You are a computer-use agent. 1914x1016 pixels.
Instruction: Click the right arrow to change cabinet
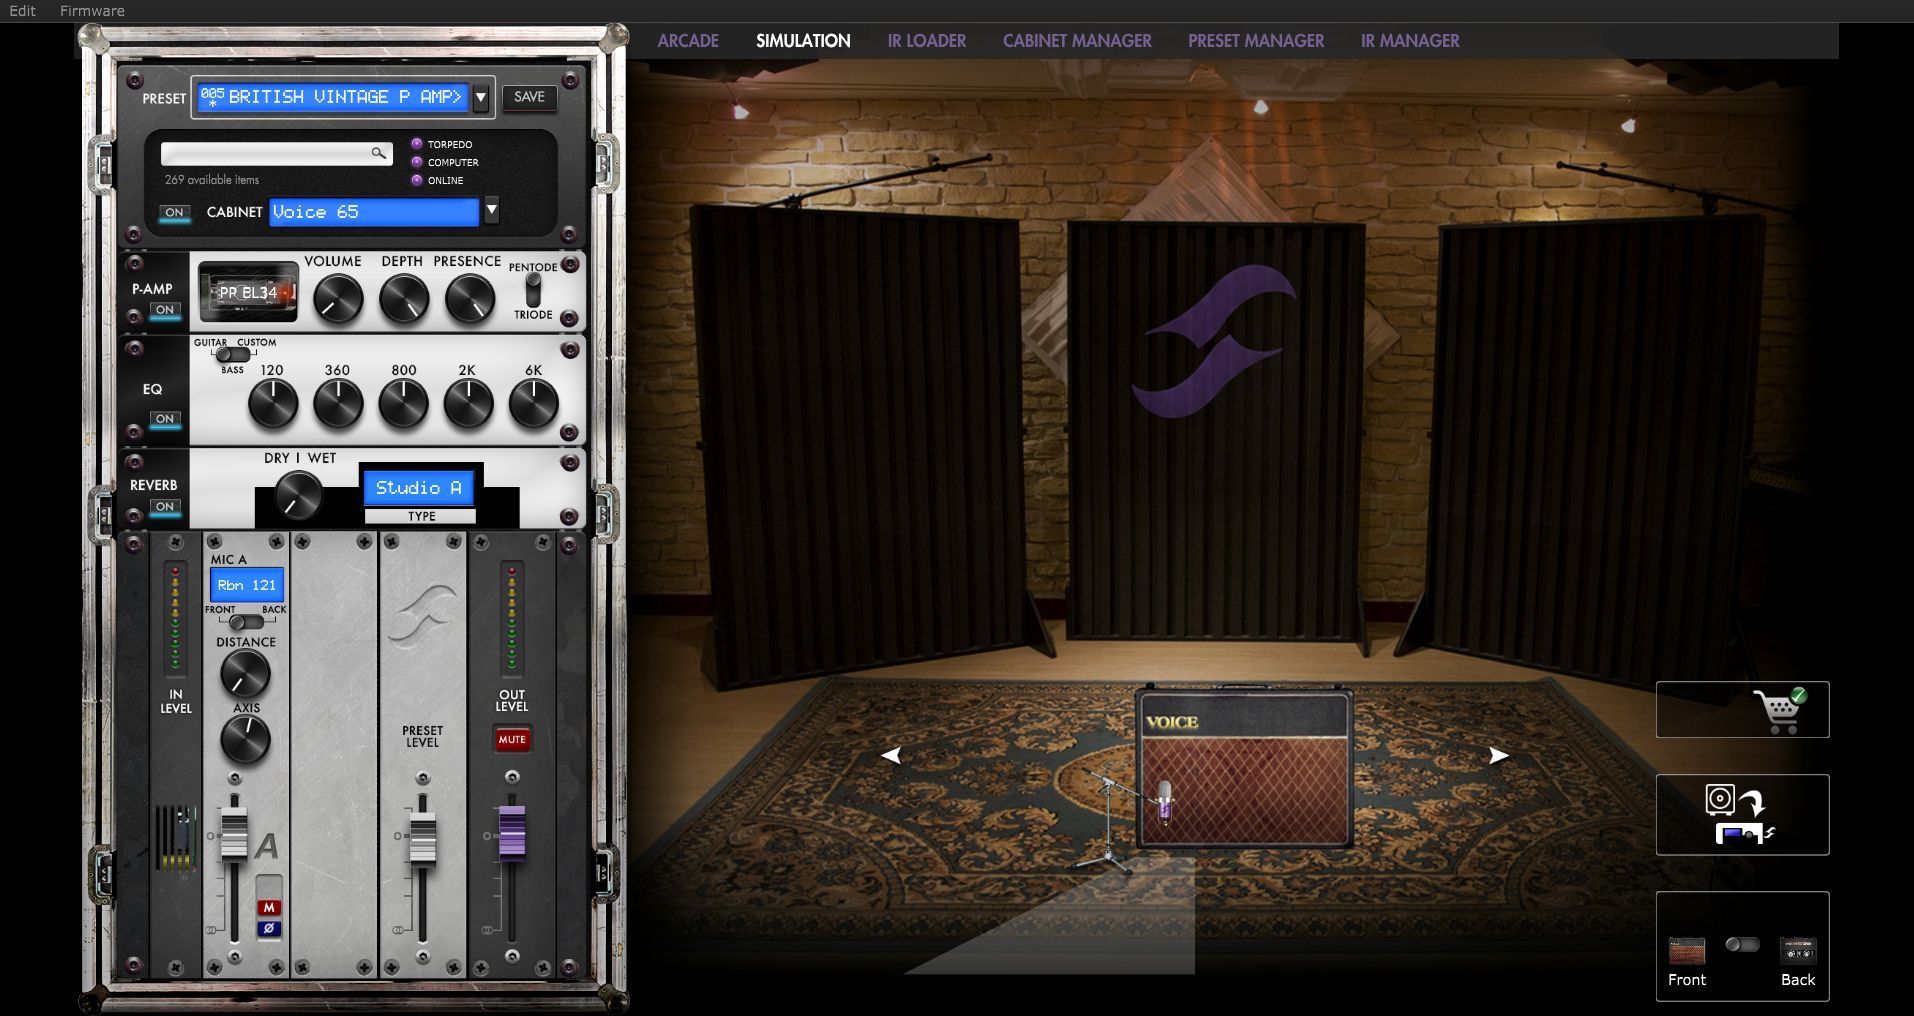click(1498, 756)
